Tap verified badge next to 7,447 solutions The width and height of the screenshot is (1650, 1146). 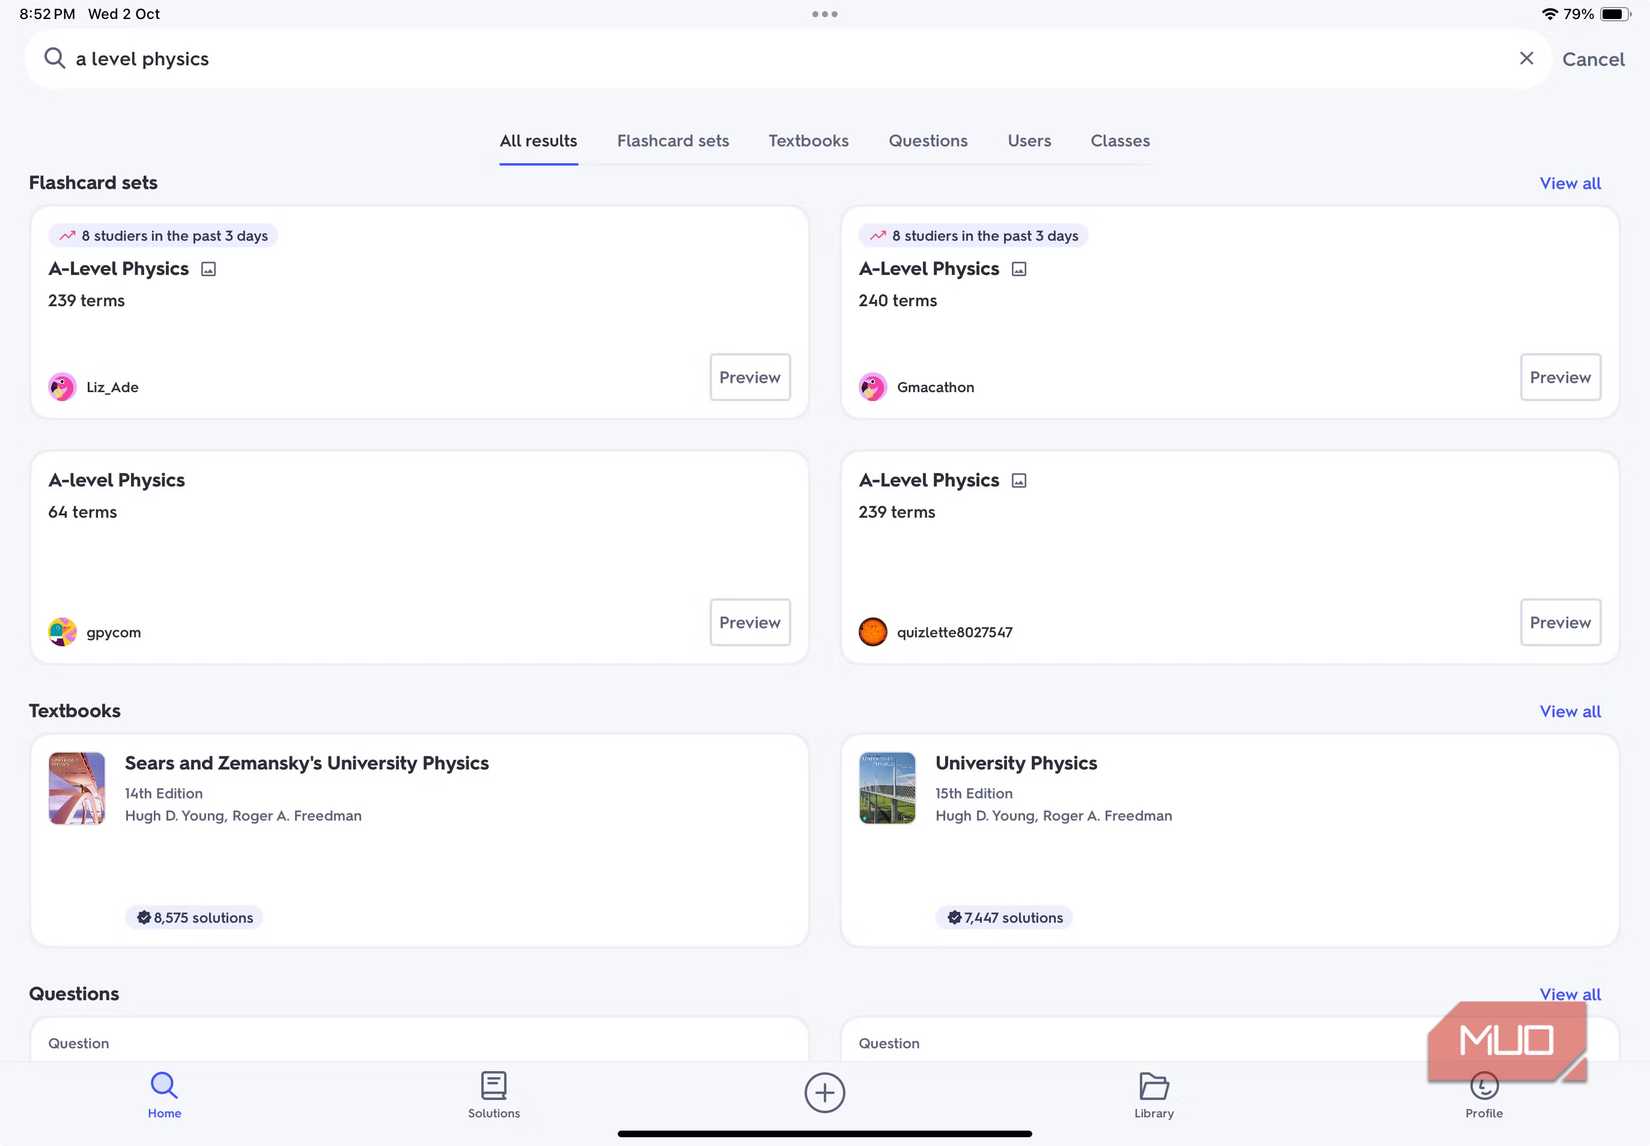click(954, 918)
